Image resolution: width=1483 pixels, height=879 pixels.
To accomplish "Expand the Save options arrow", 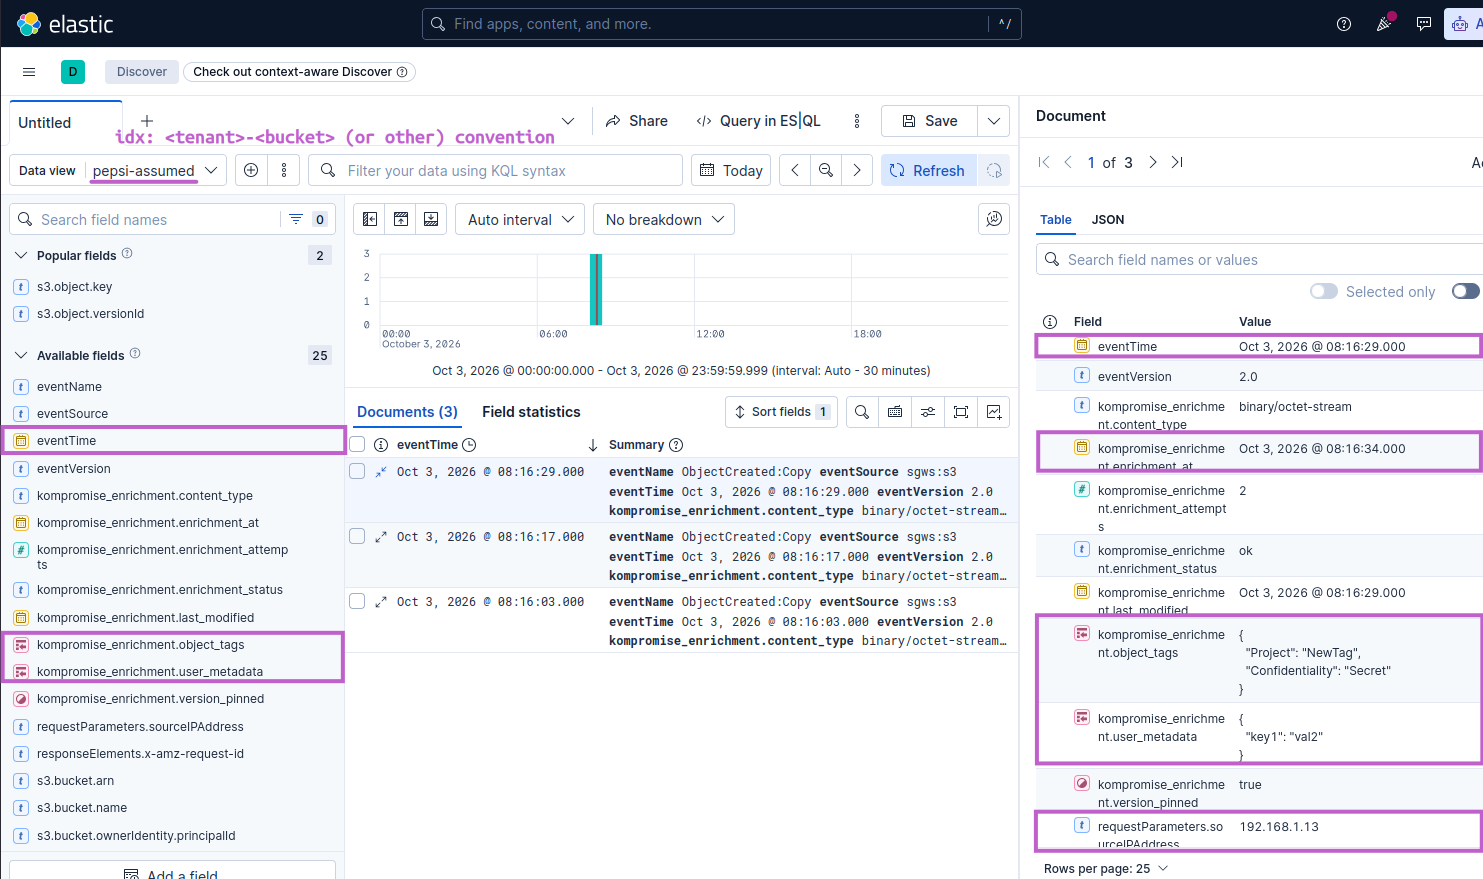I will coord(994,121).
